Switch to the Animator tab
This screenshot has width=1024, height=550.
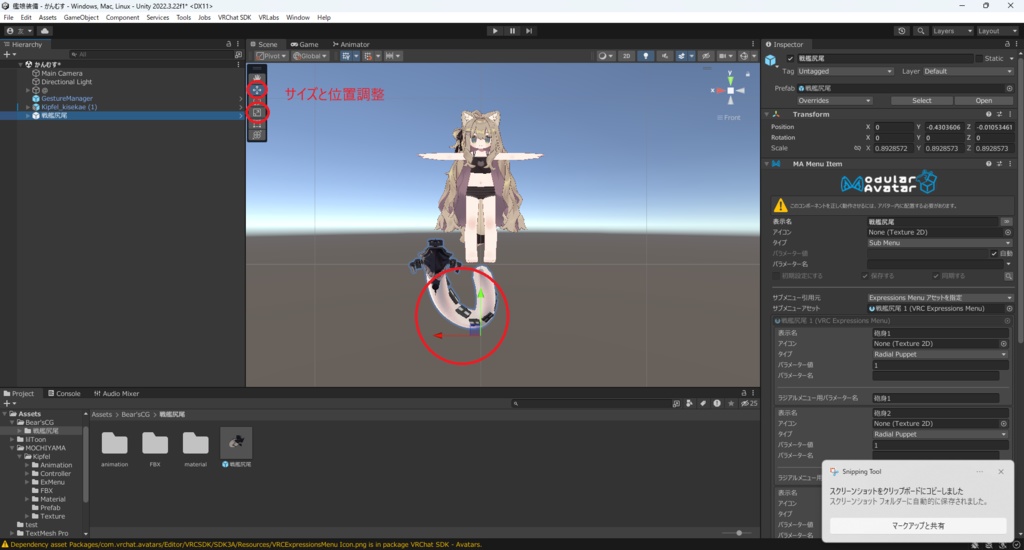pos(351,44)
